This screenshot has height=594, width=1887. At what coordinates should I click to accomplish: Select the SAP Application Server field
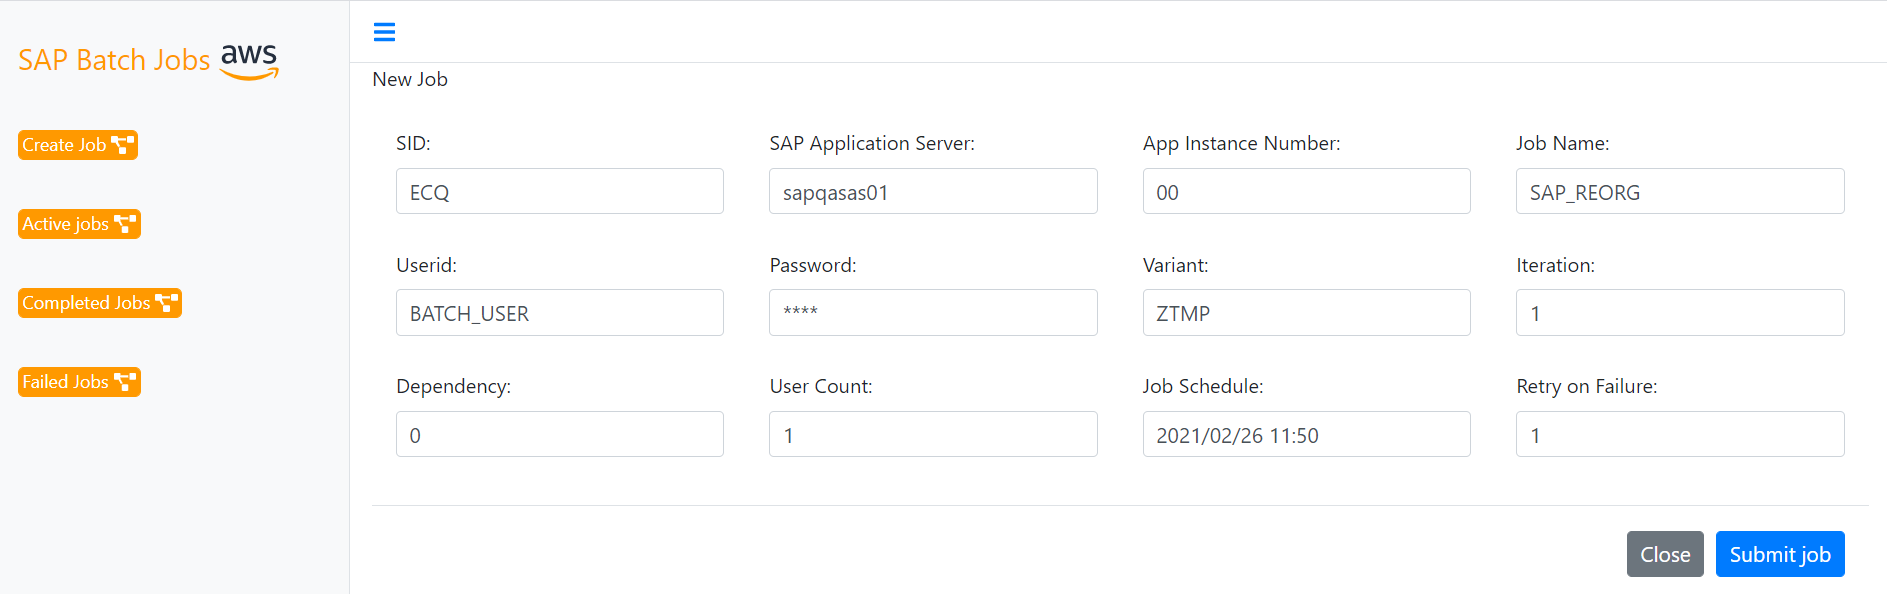click(933, 191)
